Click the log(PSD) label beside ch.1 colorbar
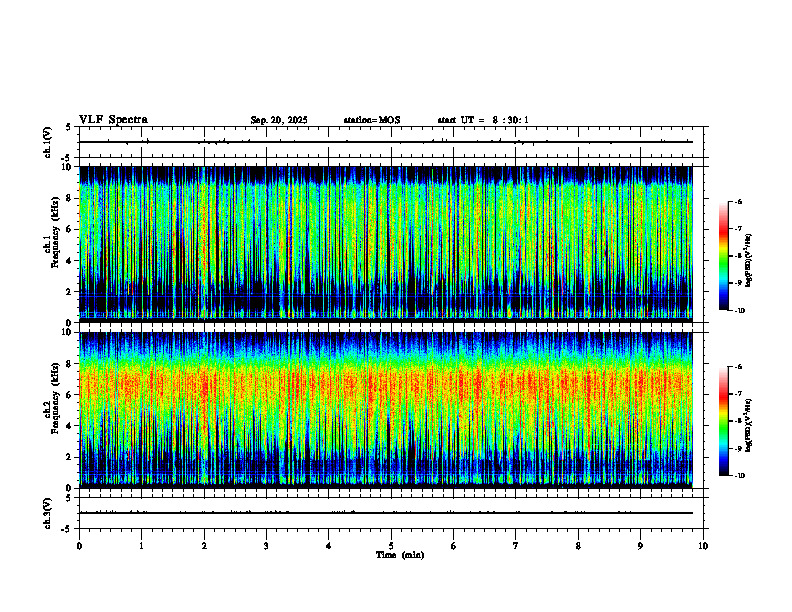This screenshot has height=612, width=792. click(749, 260)
